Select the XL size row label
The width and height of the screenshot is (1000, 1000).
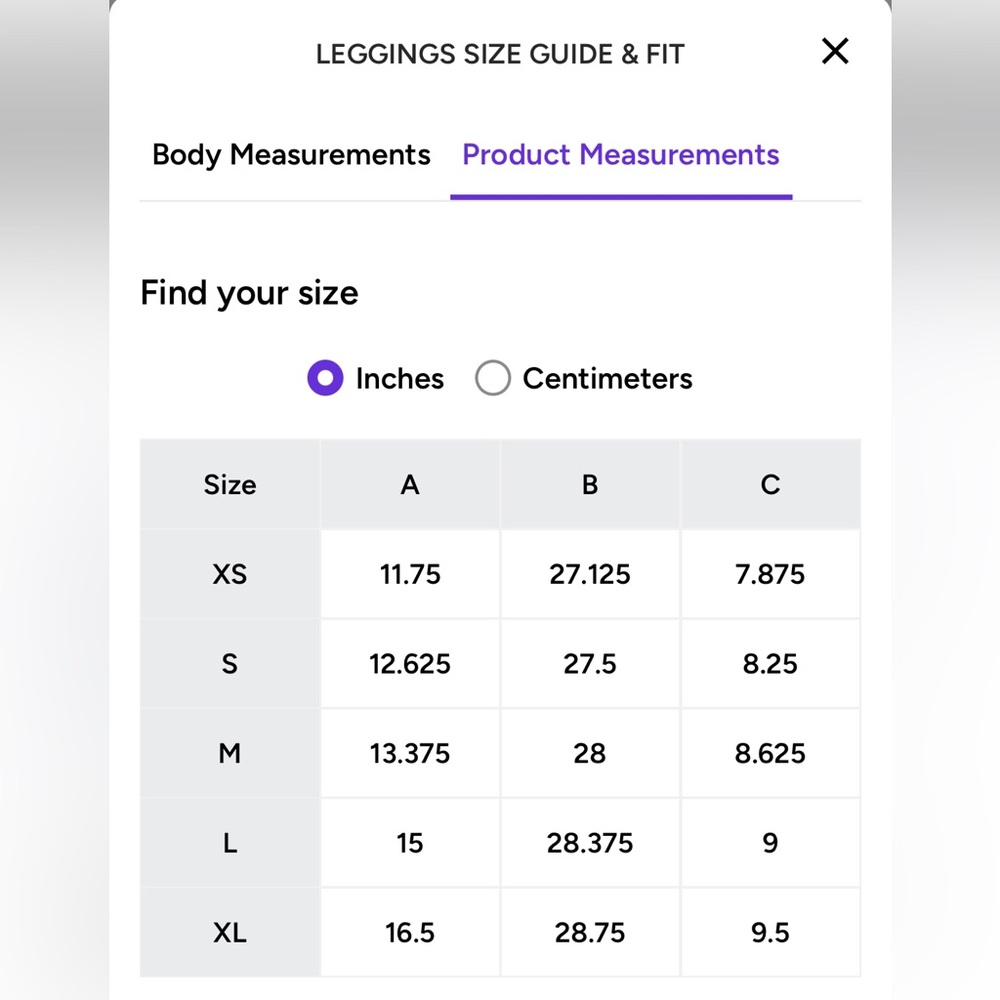click(x=230, y=932)
